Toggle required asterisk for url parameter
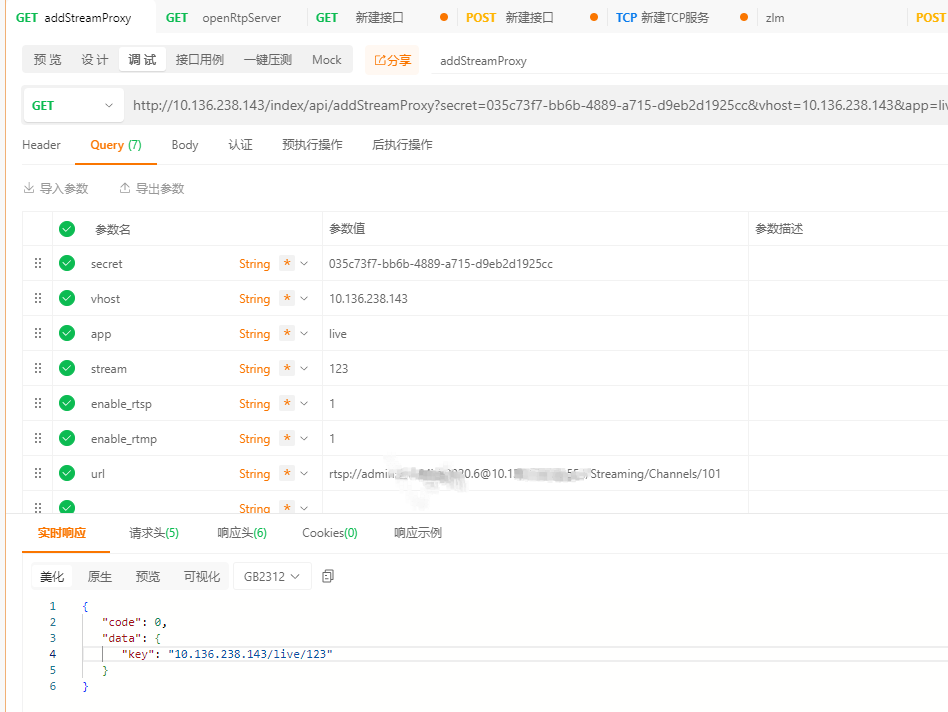Viewport: 948px width, 712px height. point(287,473)
